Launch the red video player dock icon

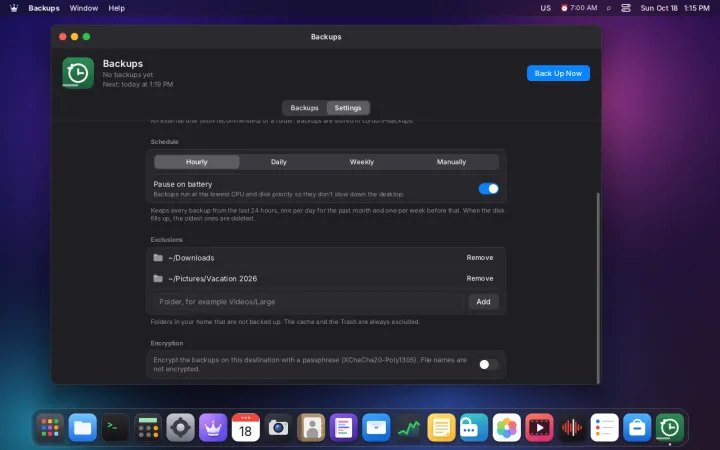(539, 428)
